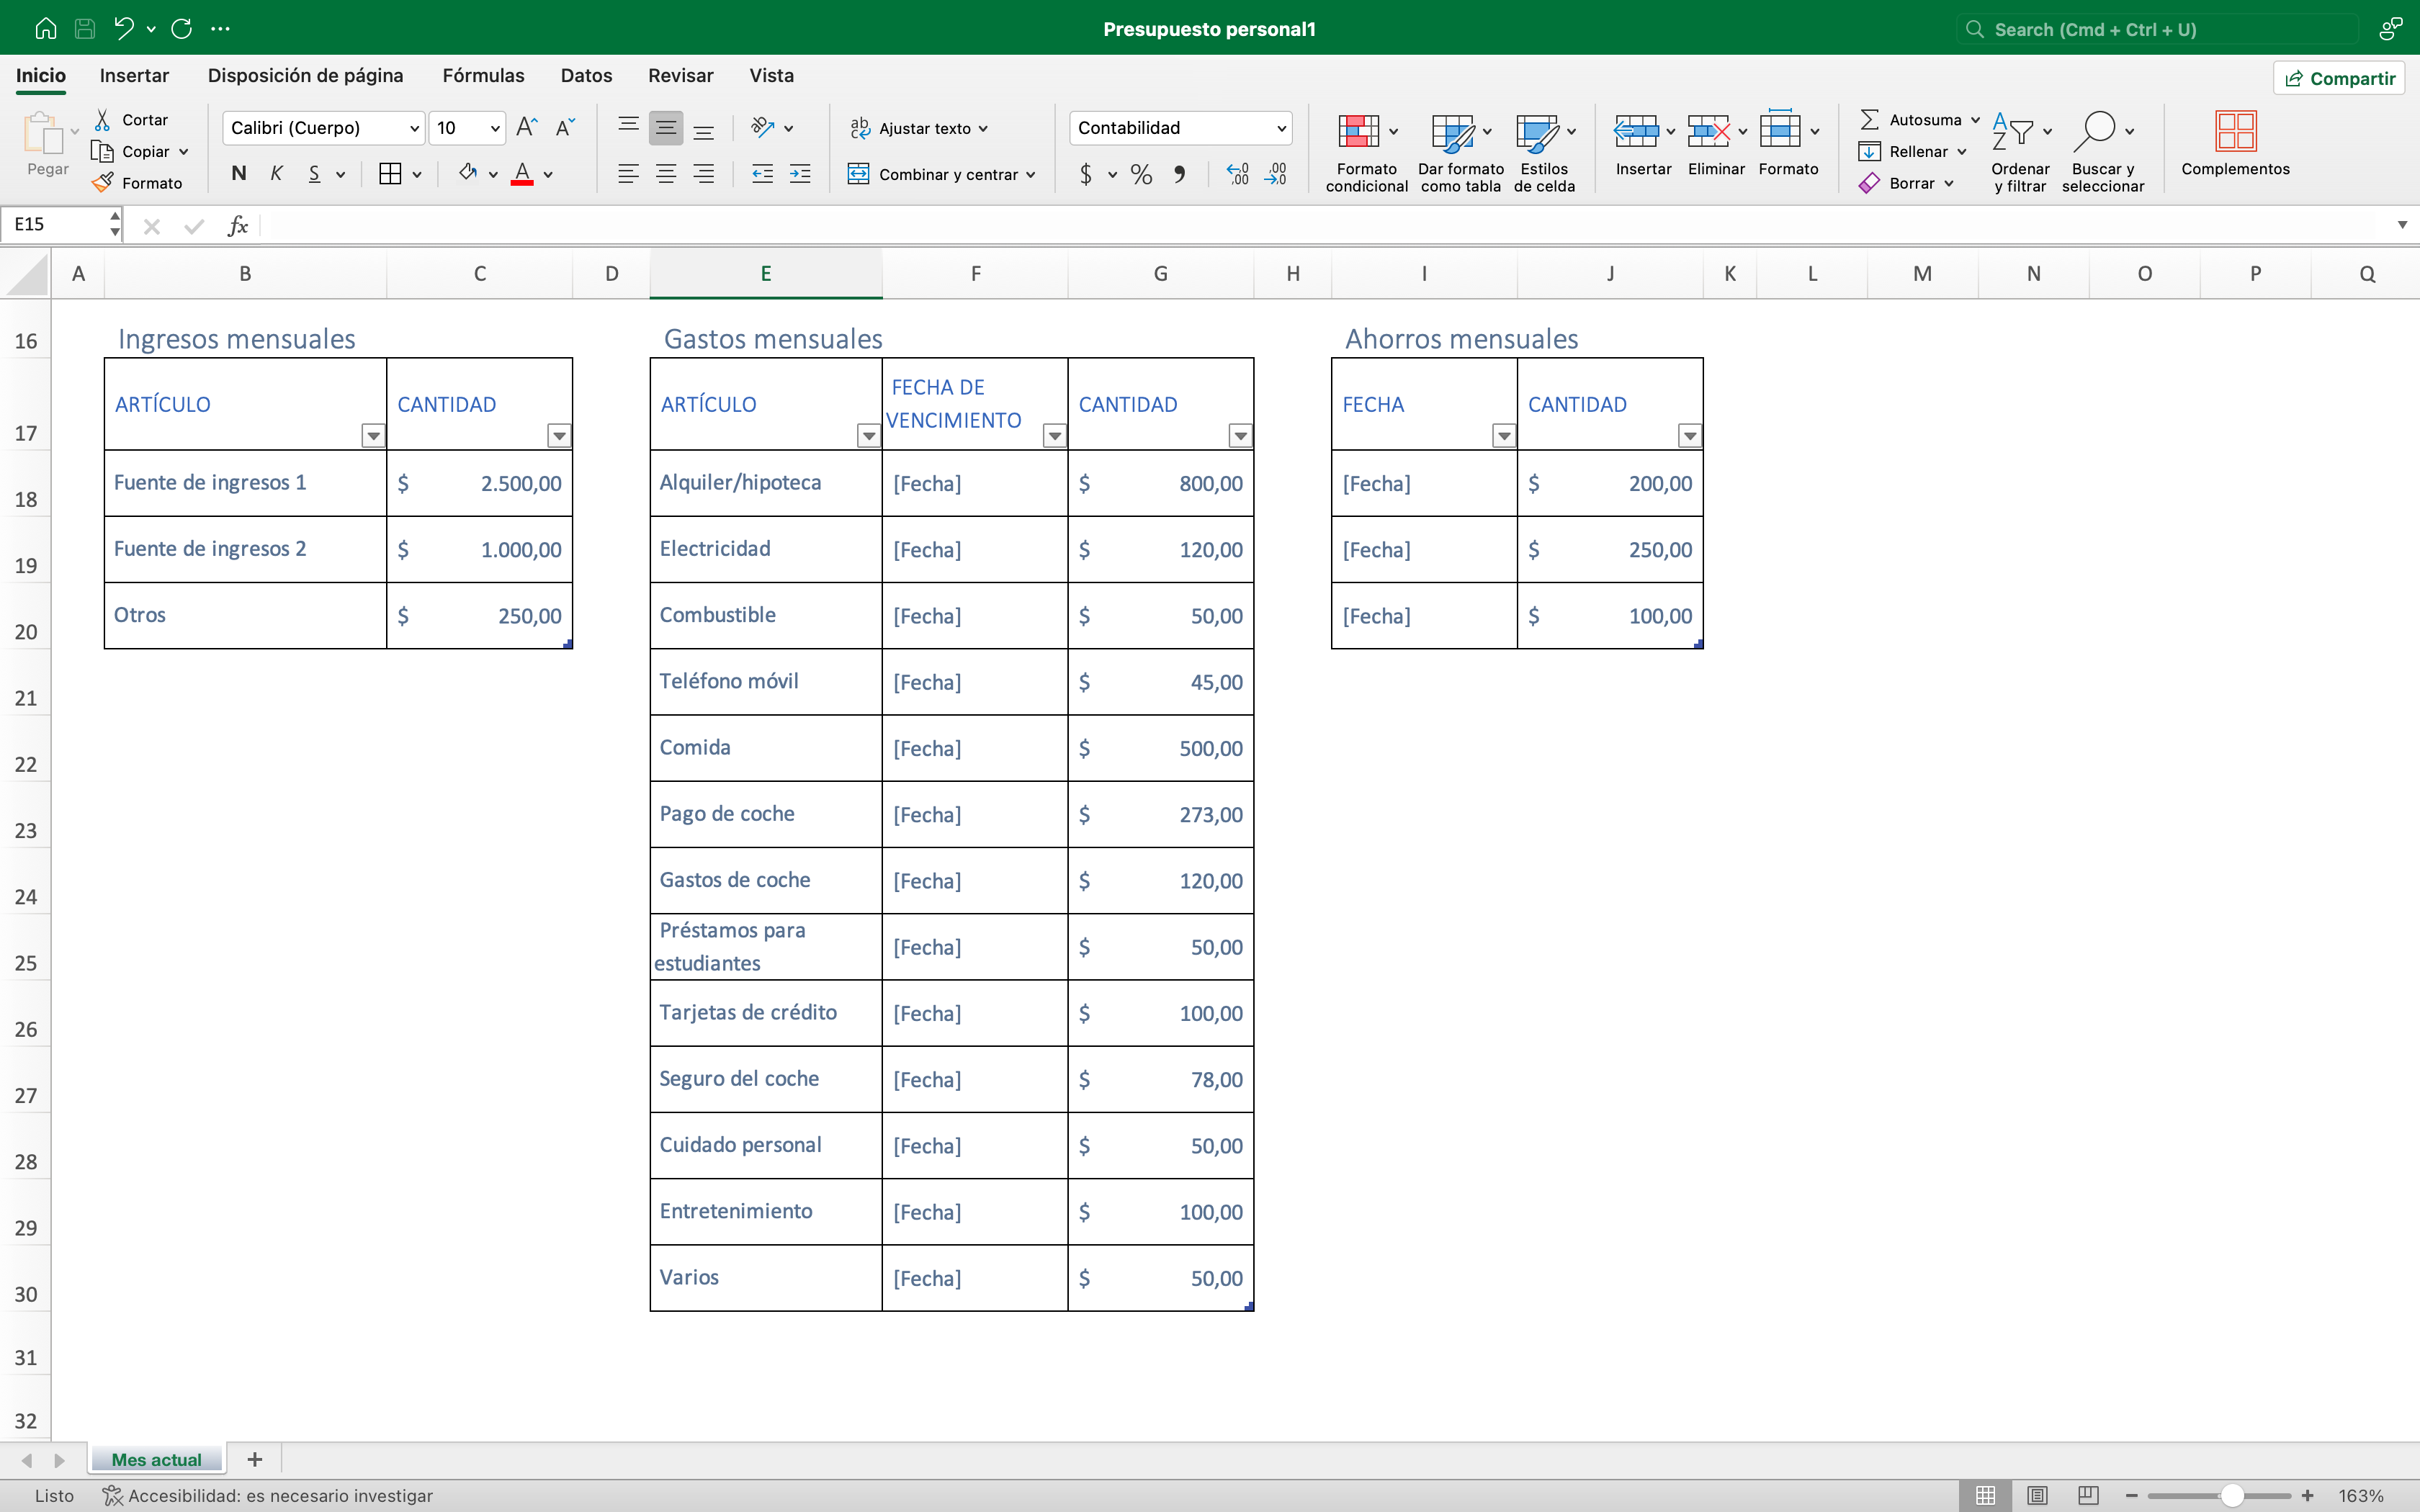Click the Complementos add-ins icon
This screenshot has height=1512, width=2420.
2235,131
